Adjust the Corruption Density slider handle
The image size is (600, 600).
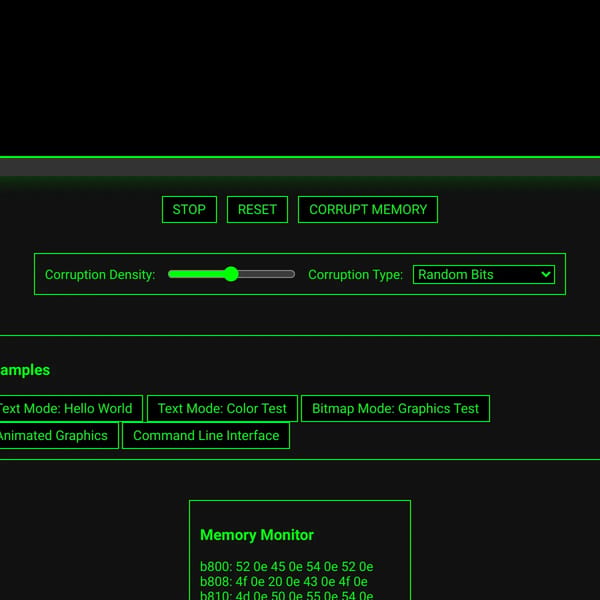point(231,274)
